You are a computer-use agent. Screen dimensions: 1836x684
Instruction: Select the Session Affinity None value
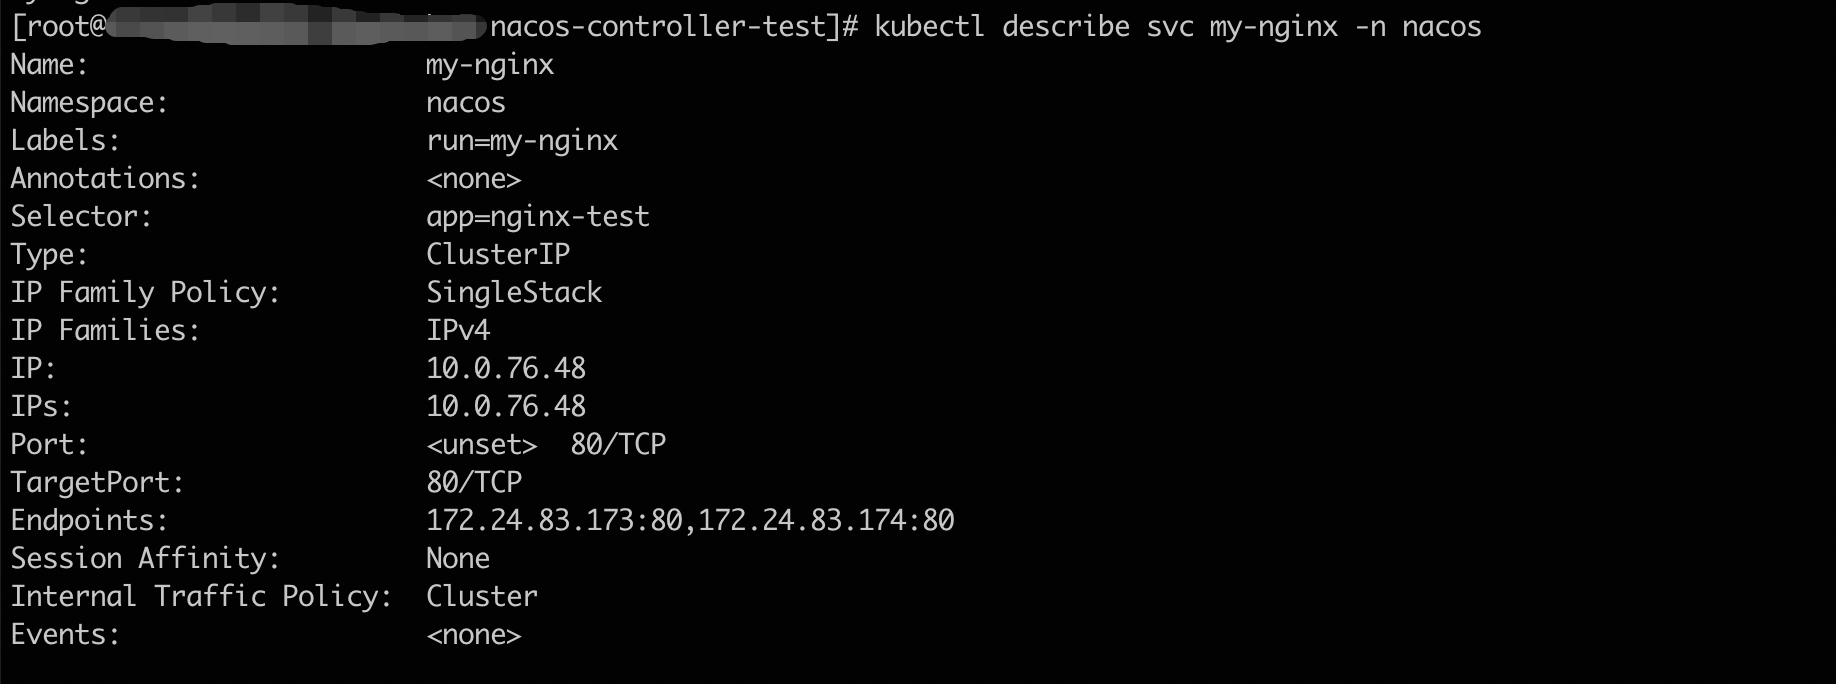coord(458,558)
